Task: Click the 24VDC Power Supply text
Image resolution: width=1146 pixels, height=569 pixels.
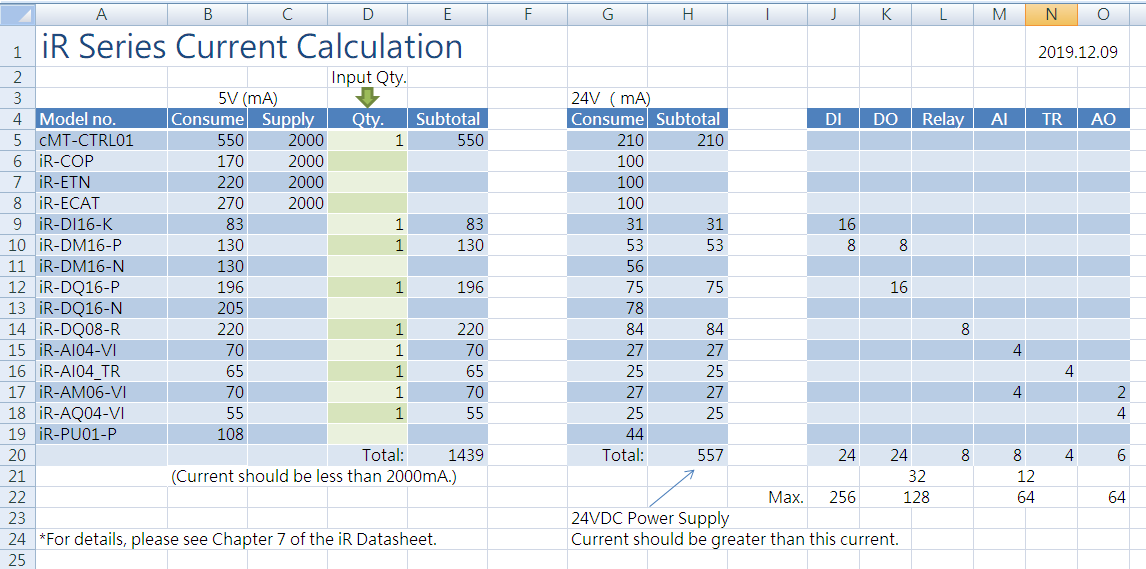Action: pyautogui.click(x=650, y=519)
